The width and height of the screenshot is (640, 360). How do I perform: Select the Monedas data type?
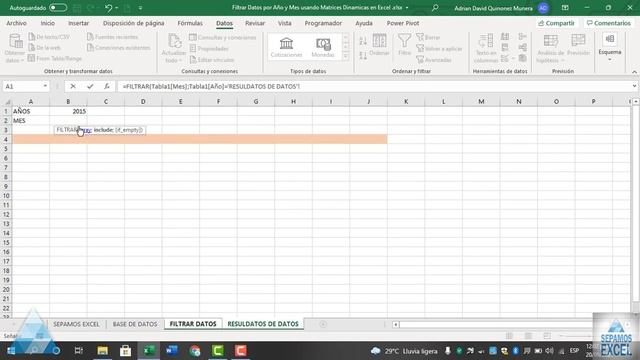click(x=323, y=47)
